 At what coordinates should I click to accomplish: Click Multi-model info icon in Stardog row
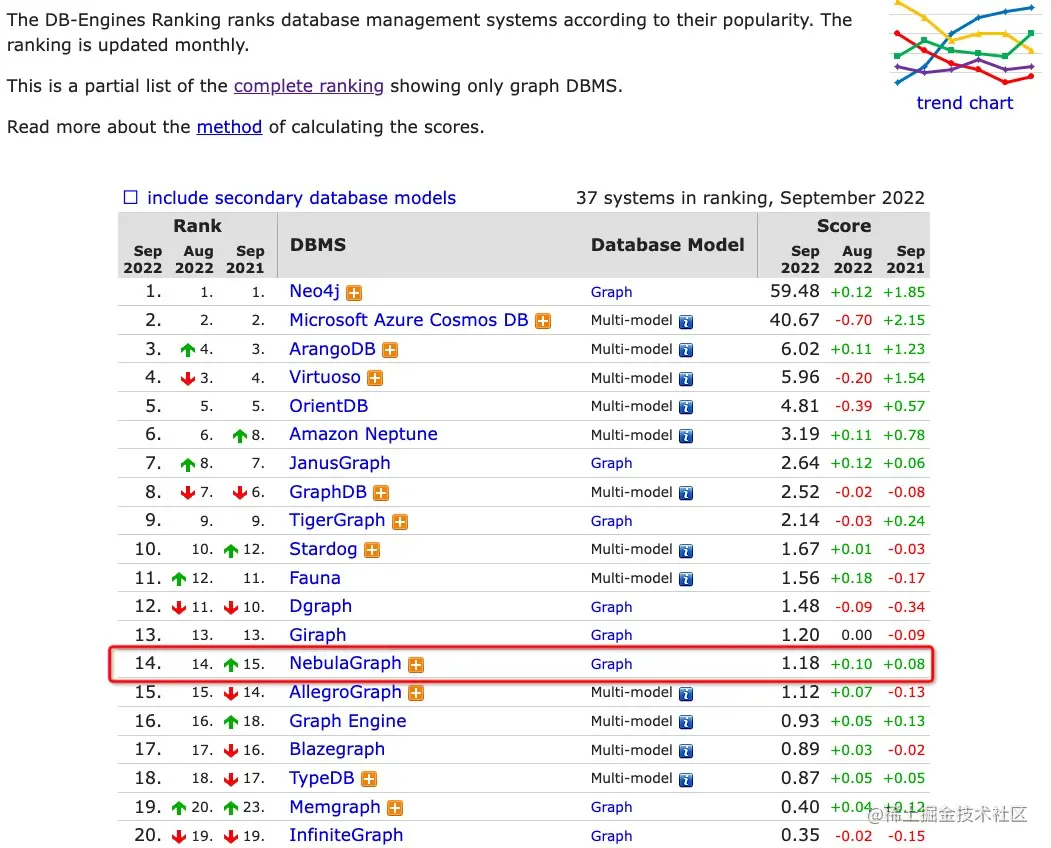pyautogui.click(x=686, y=551)
